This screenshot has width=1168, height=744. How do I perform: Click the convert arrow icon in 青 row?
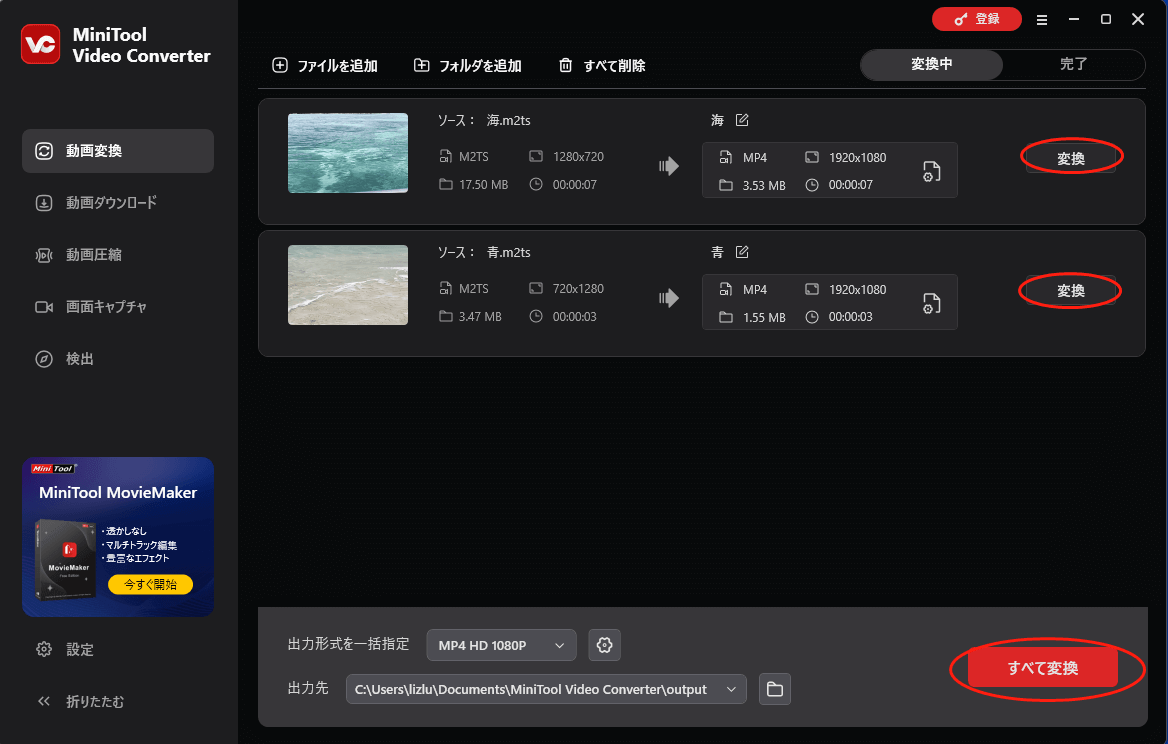[x=669, y=298]
